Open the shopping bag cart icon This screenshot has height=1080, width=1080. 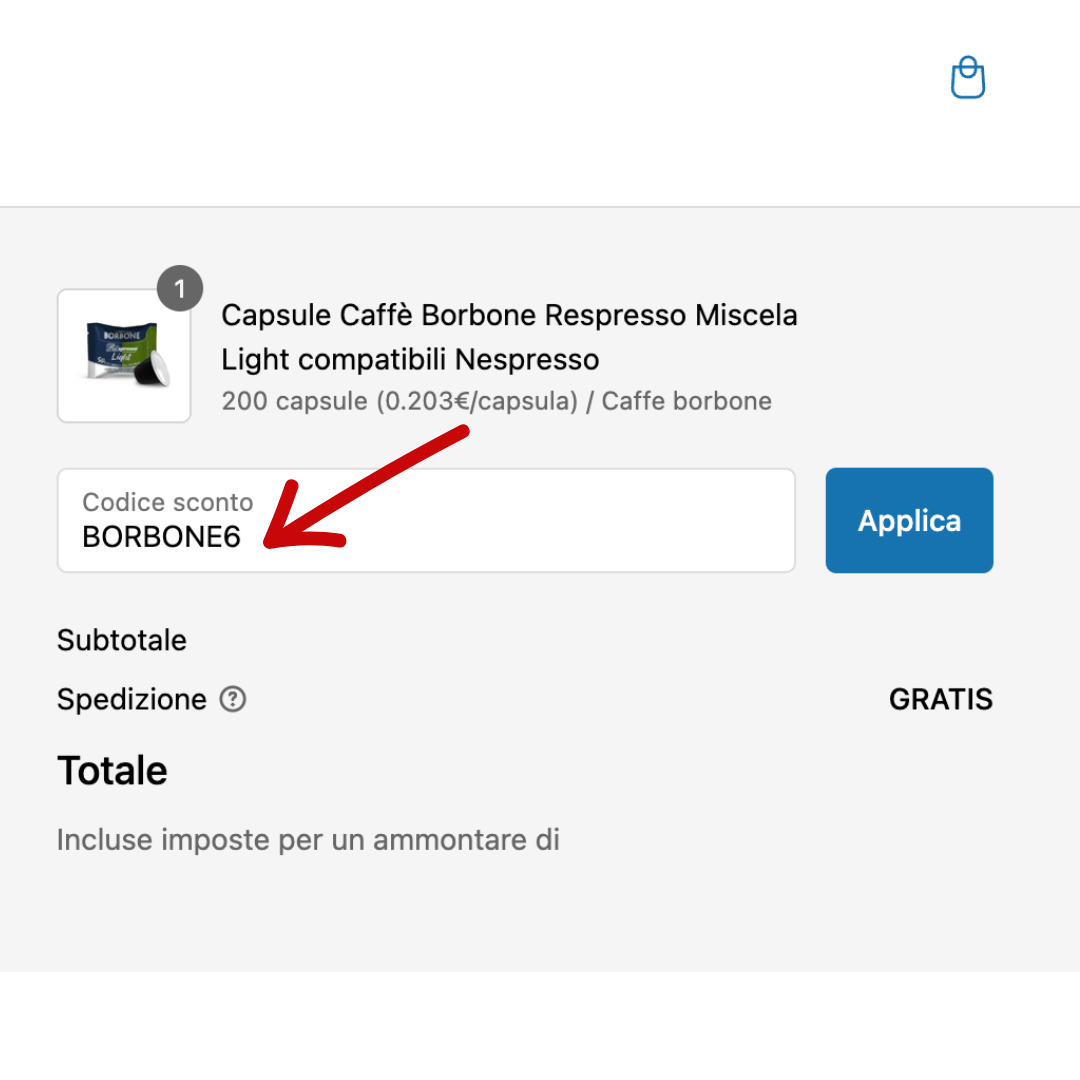click(967, 78)
